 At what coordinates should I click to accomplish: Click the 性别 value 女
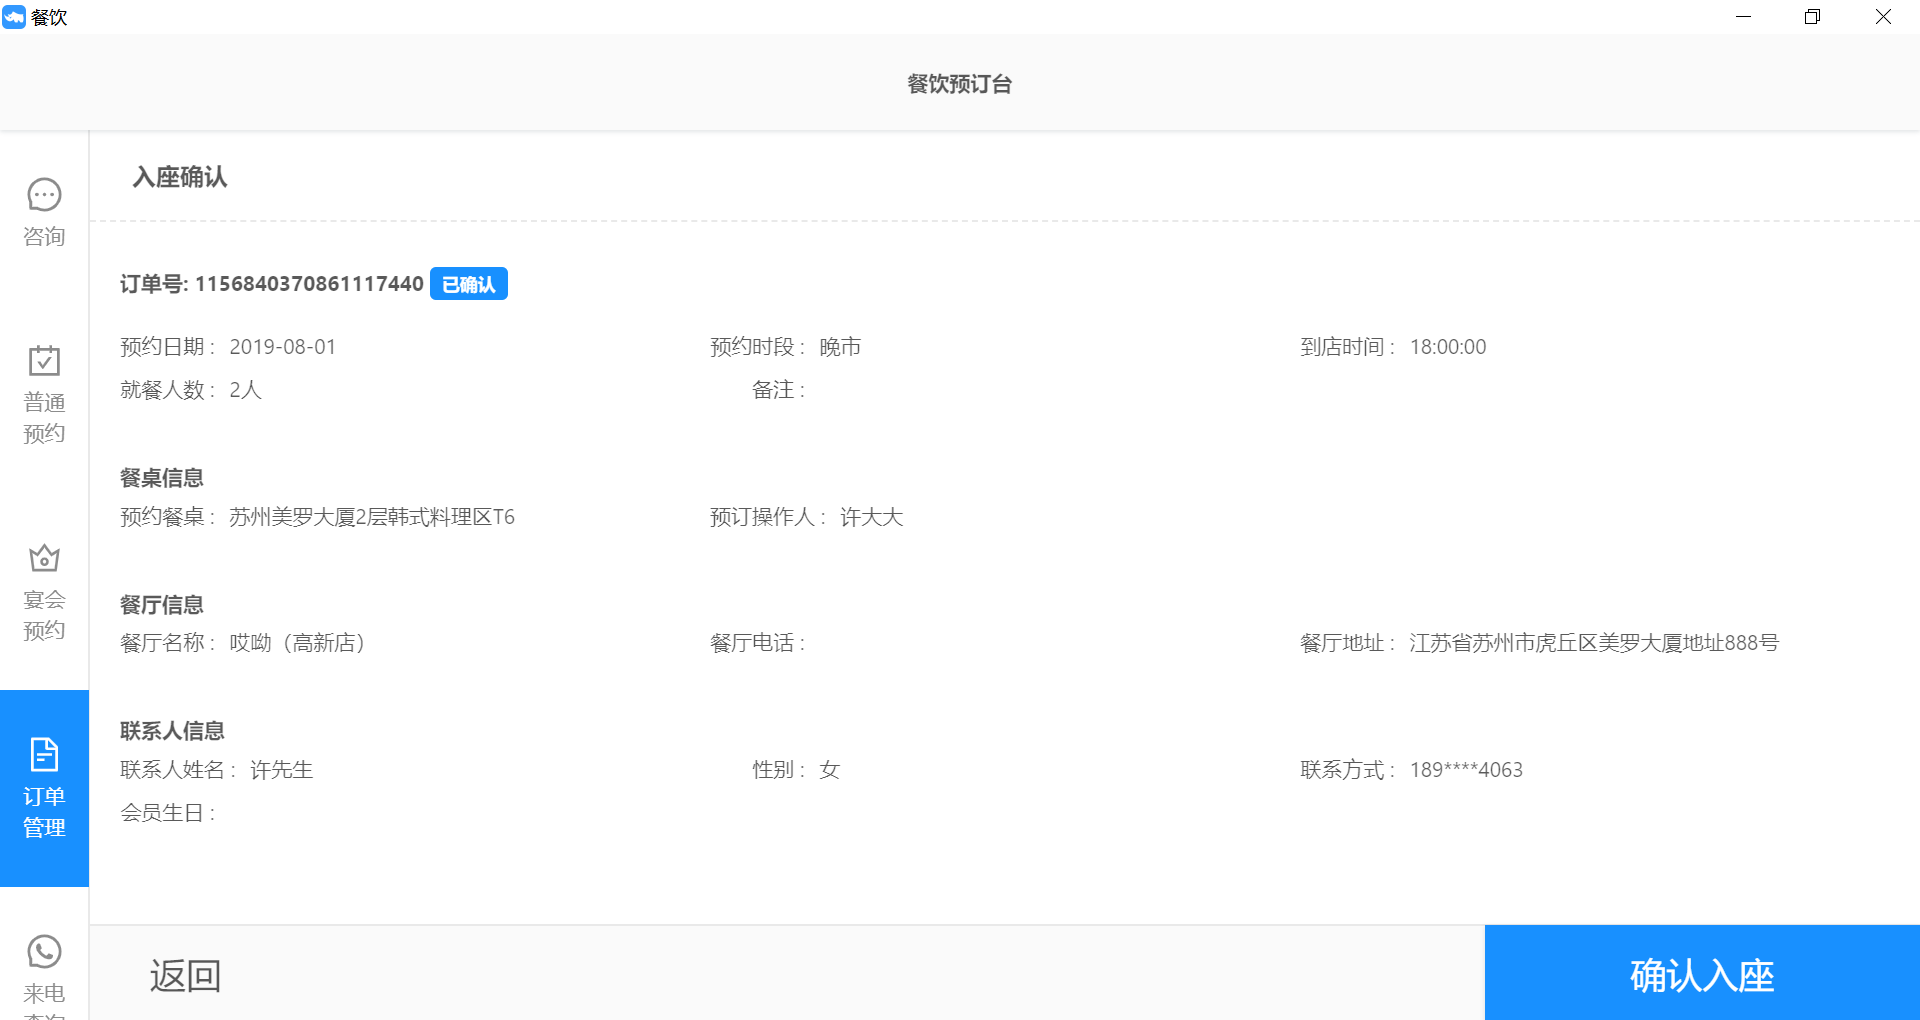click(830, 770)
